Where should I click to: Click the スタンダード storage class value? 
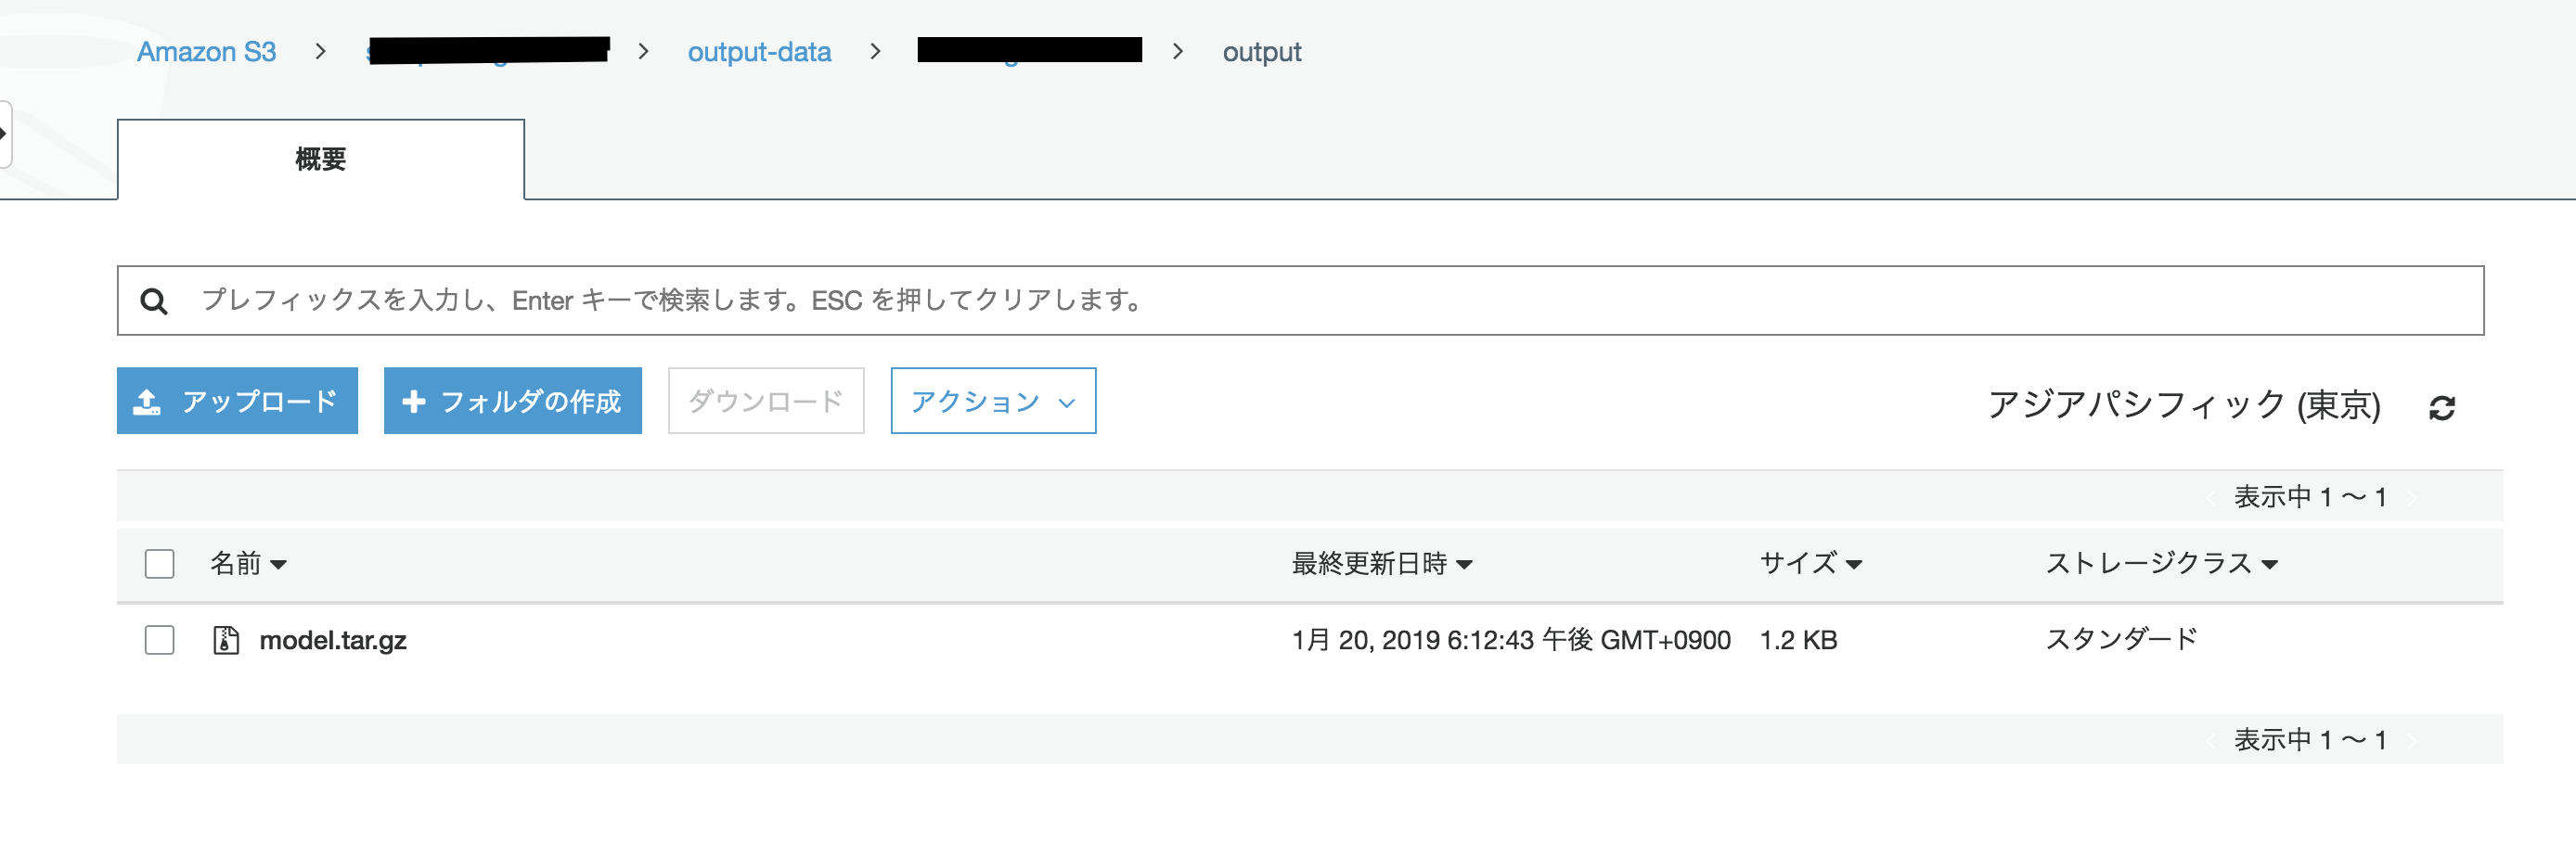coord(2121,639)
